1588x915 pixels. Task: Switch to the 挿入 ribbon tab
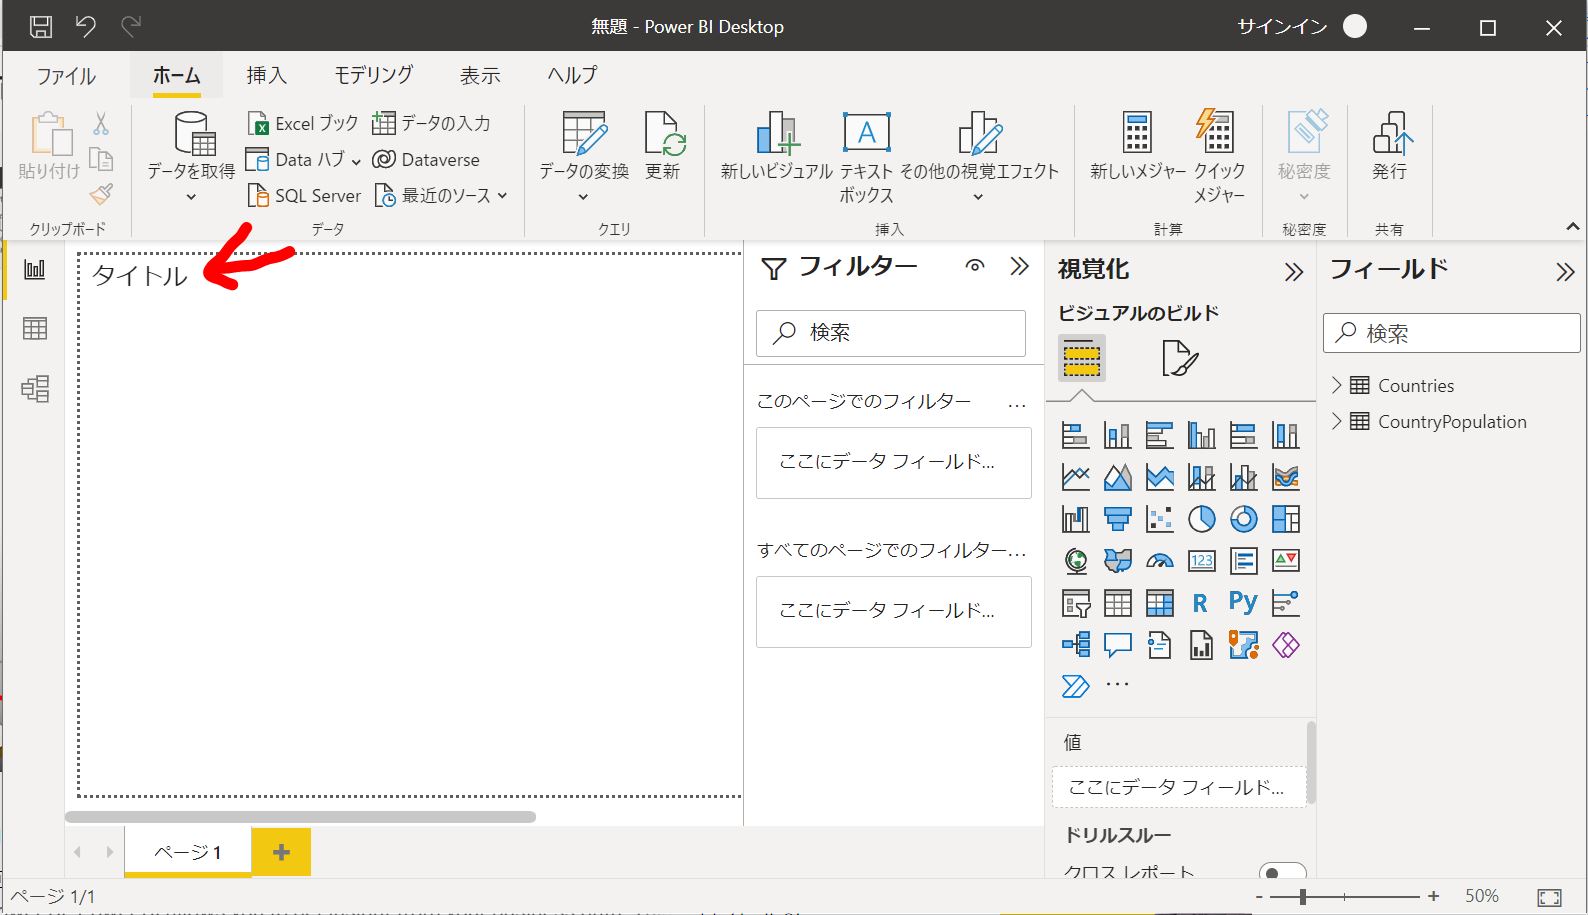pyautogui.click(x=266, y=75)
